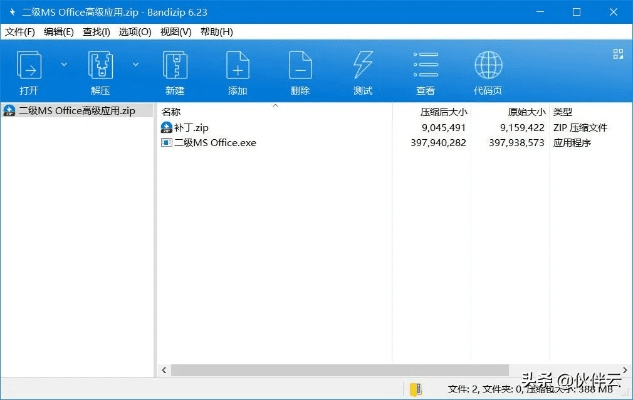Click the 打开 (Open) toolbar icon
Viewport: 633px width, 400px height.
point(30,67)
